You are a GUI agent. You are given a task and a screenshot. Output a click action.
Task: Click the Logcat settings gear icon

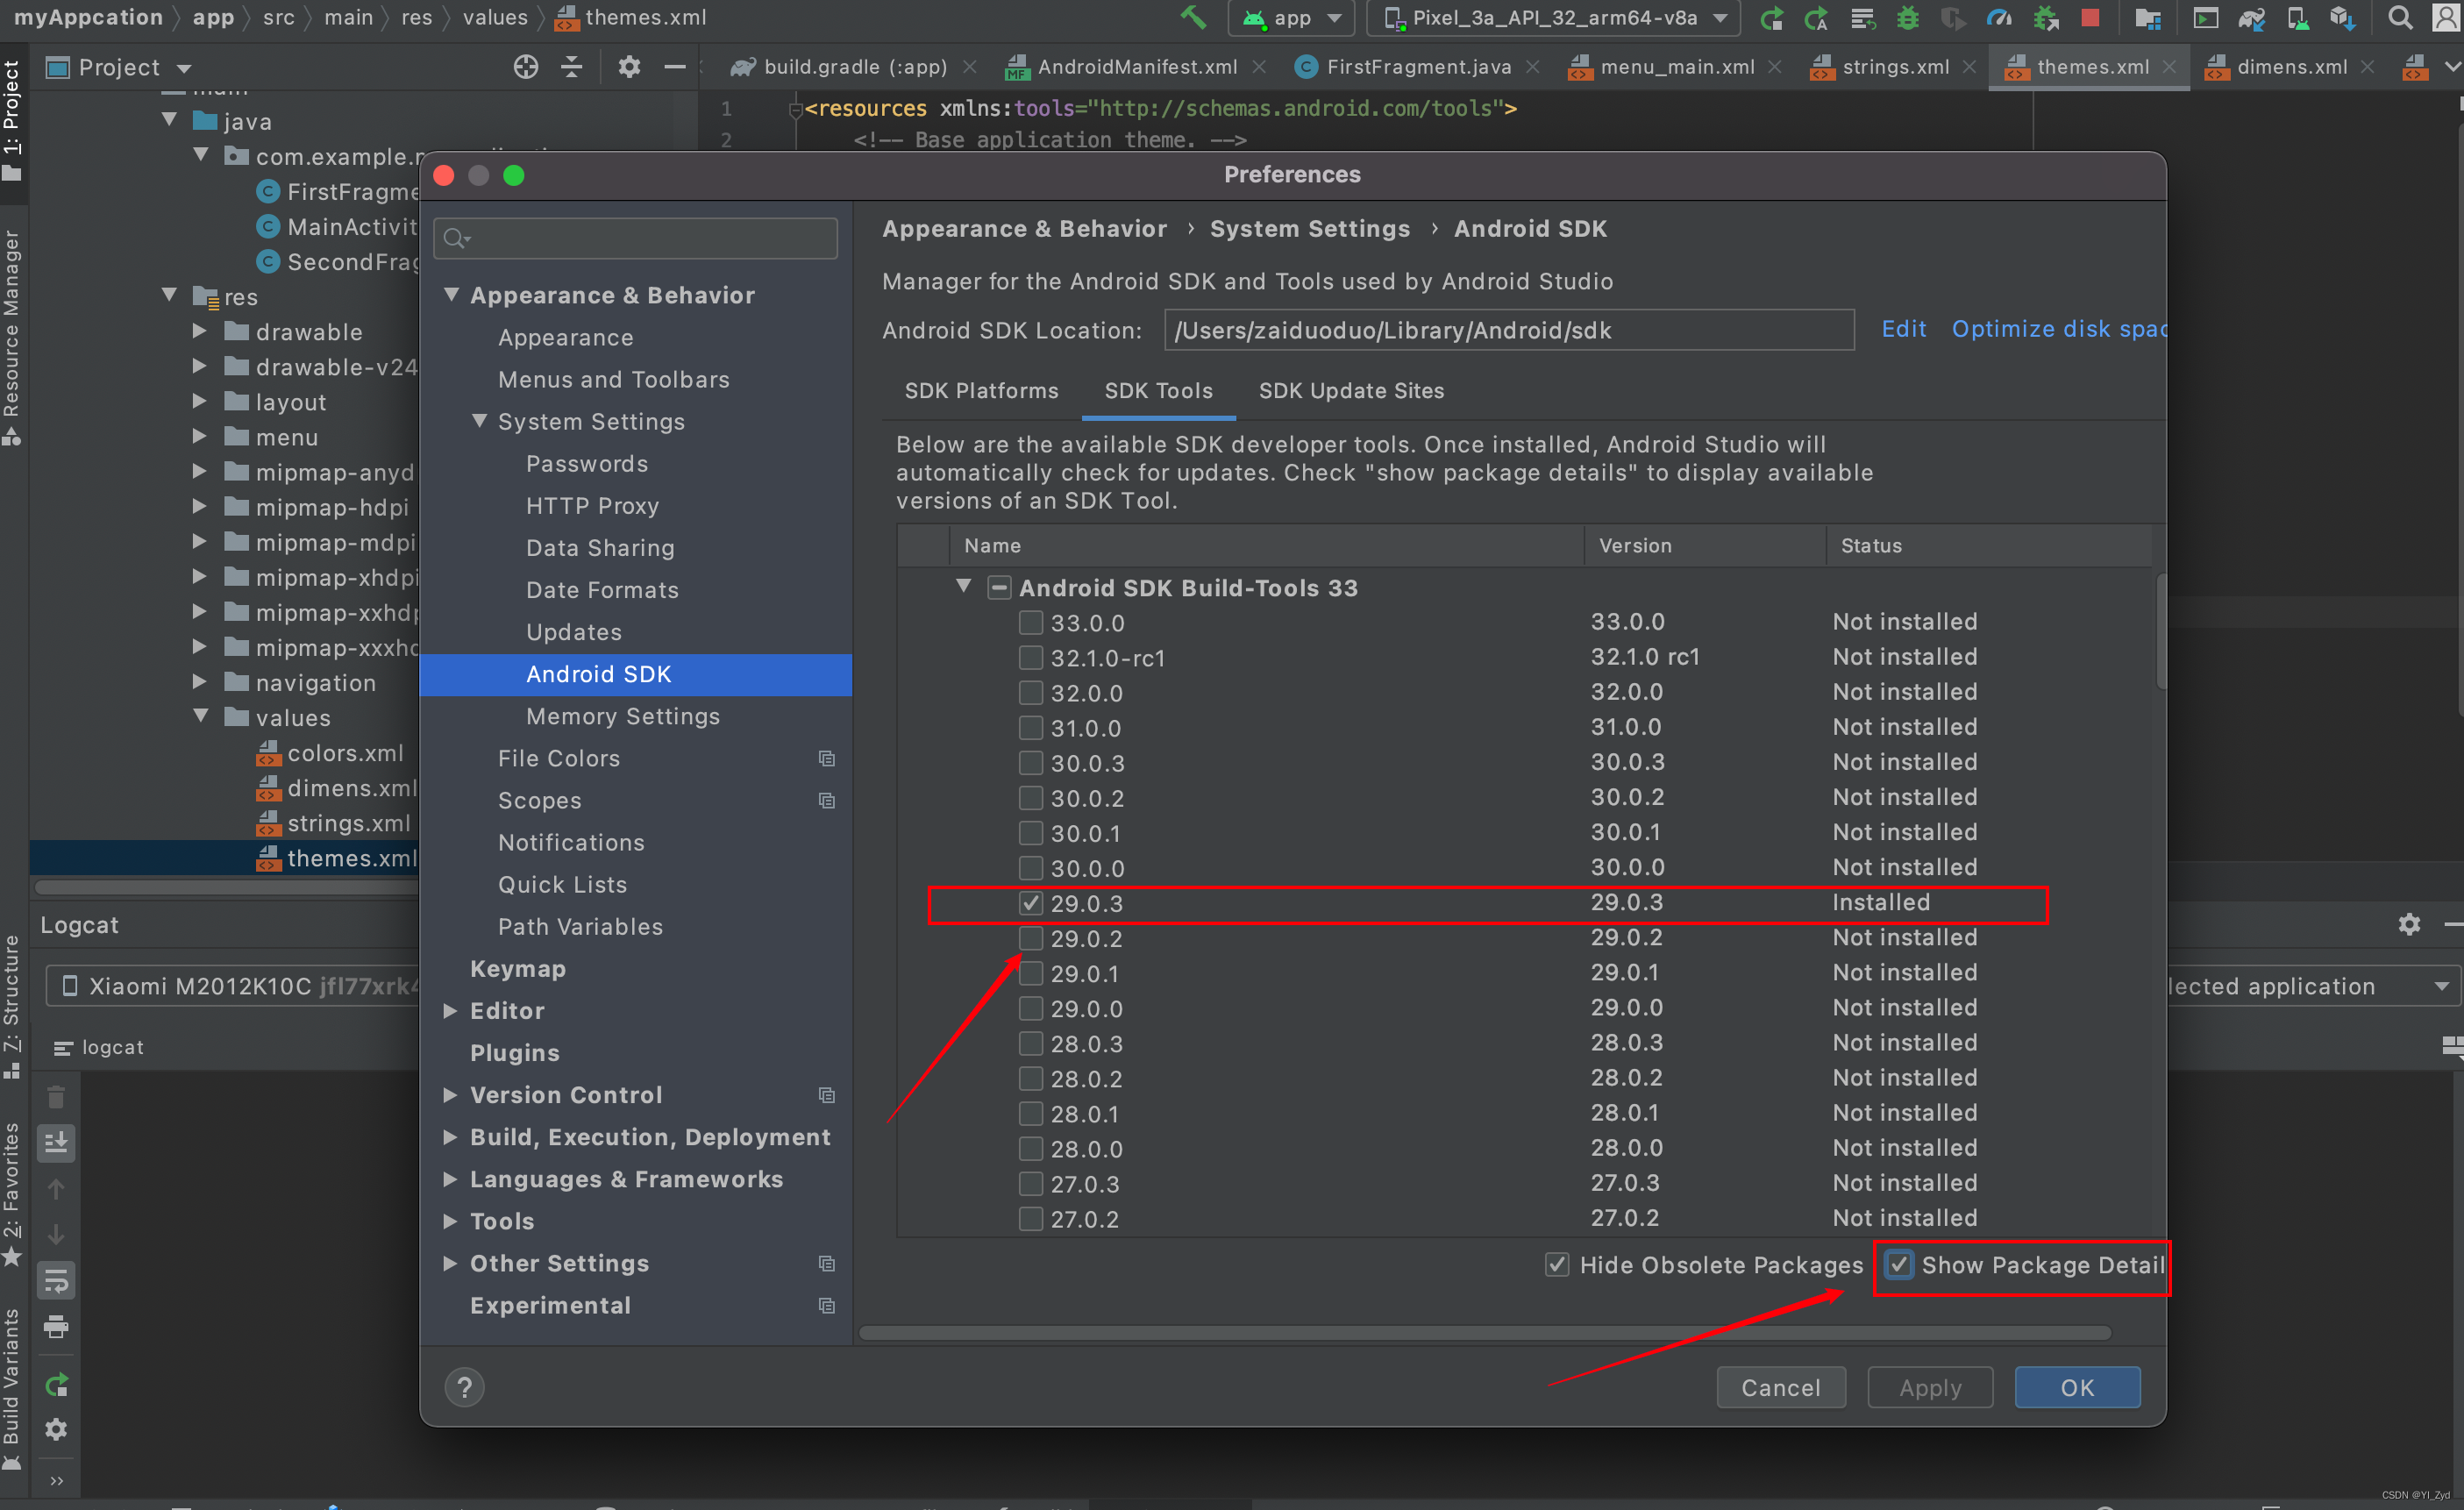point(2409,924)
